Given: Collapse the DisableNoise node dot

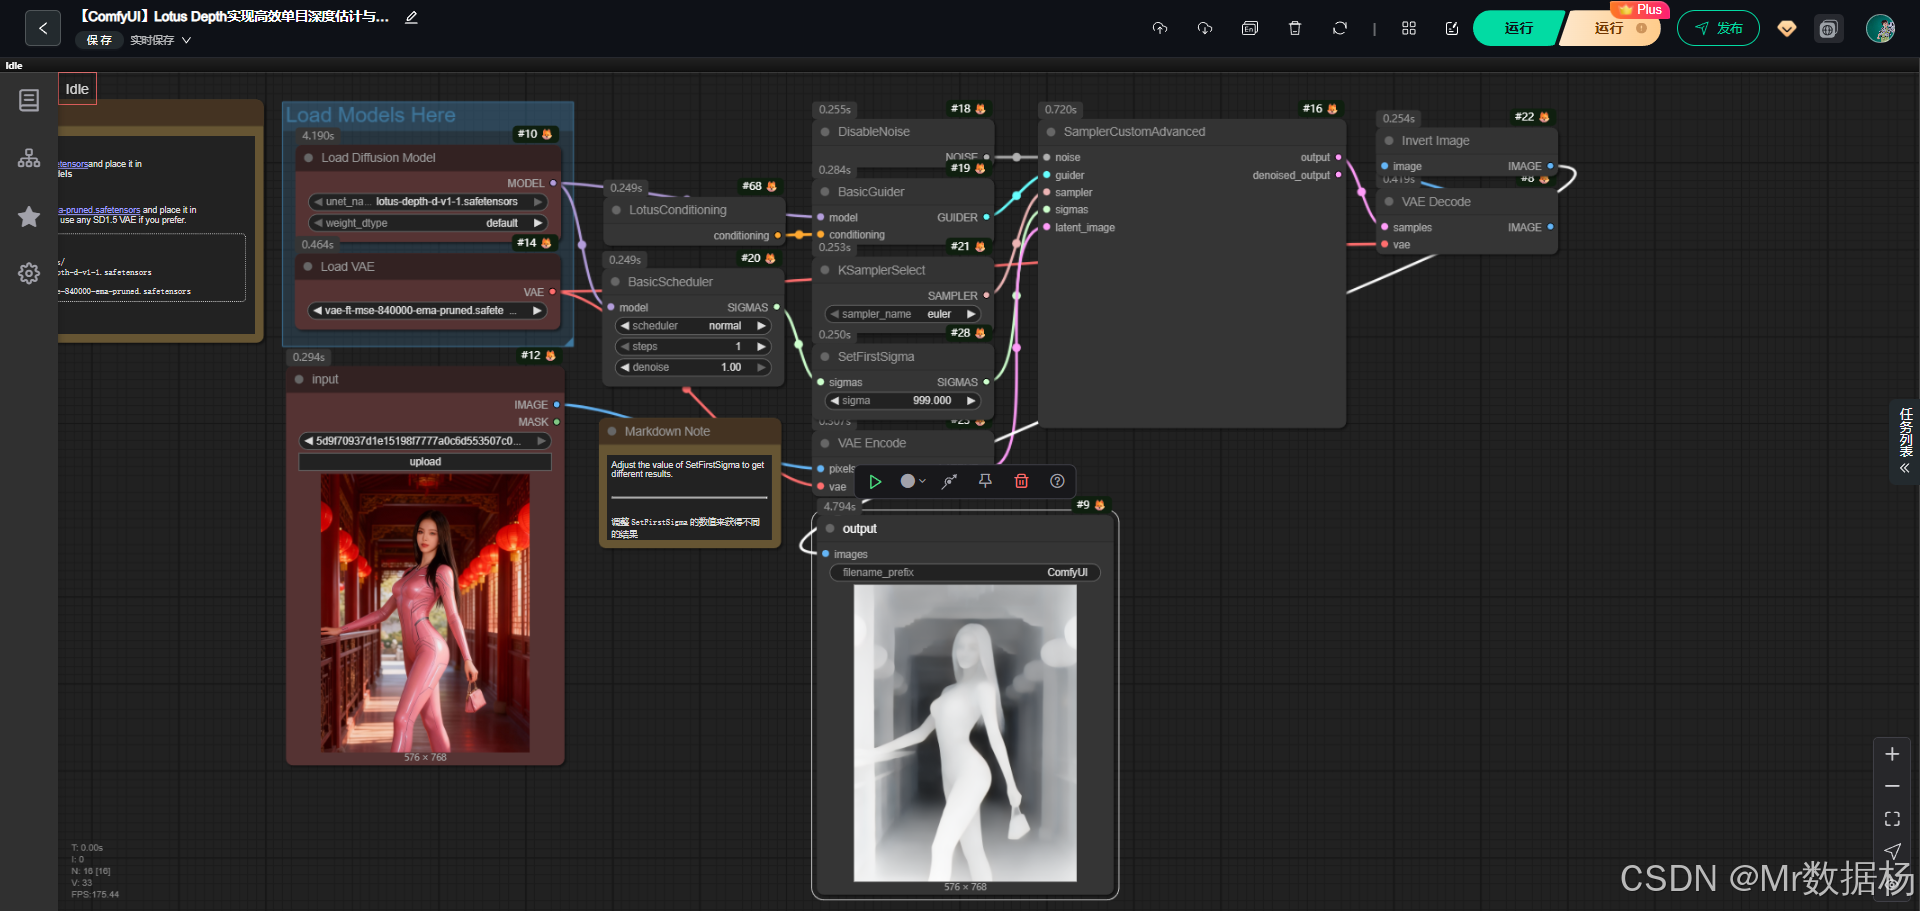Looking at the screenshot, I should click(x=825, y=132).
